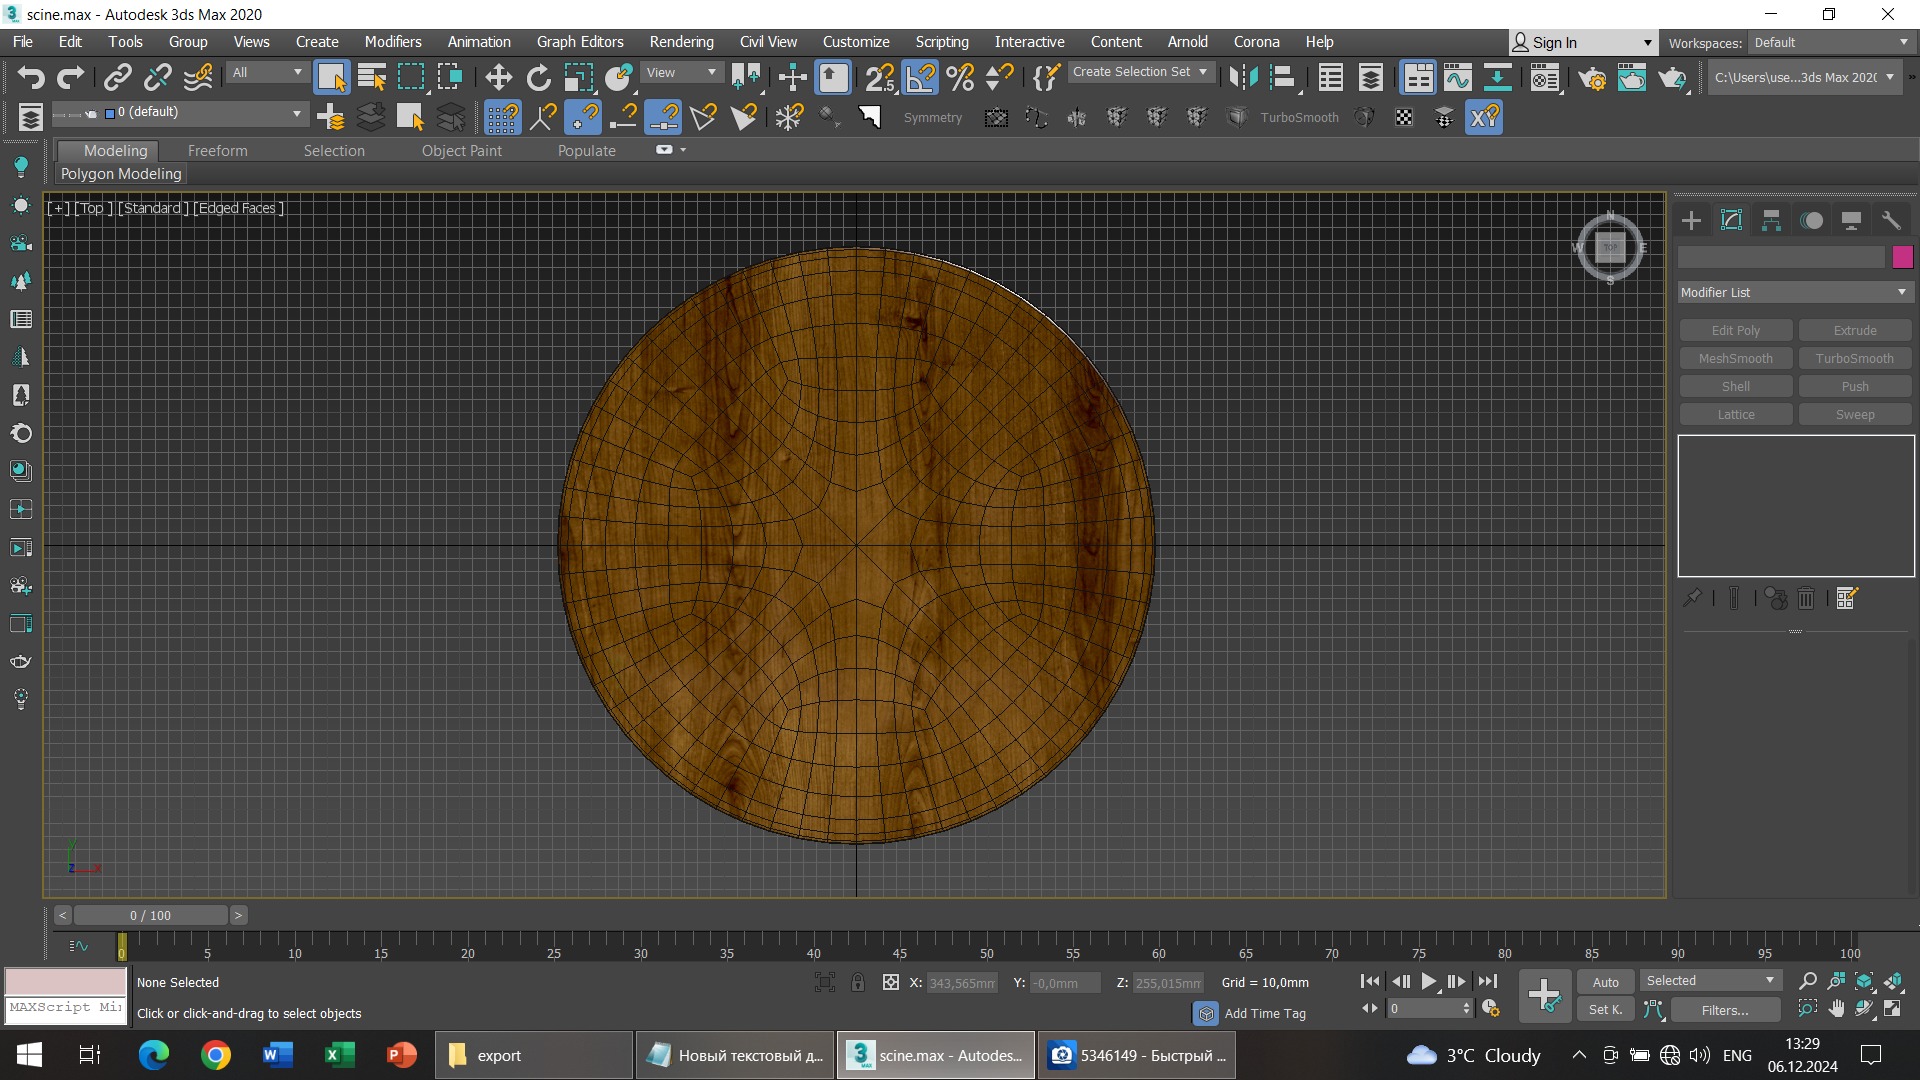Toggle Angle Snap button
This screenshot has height=1080, width=1920.
920,77
